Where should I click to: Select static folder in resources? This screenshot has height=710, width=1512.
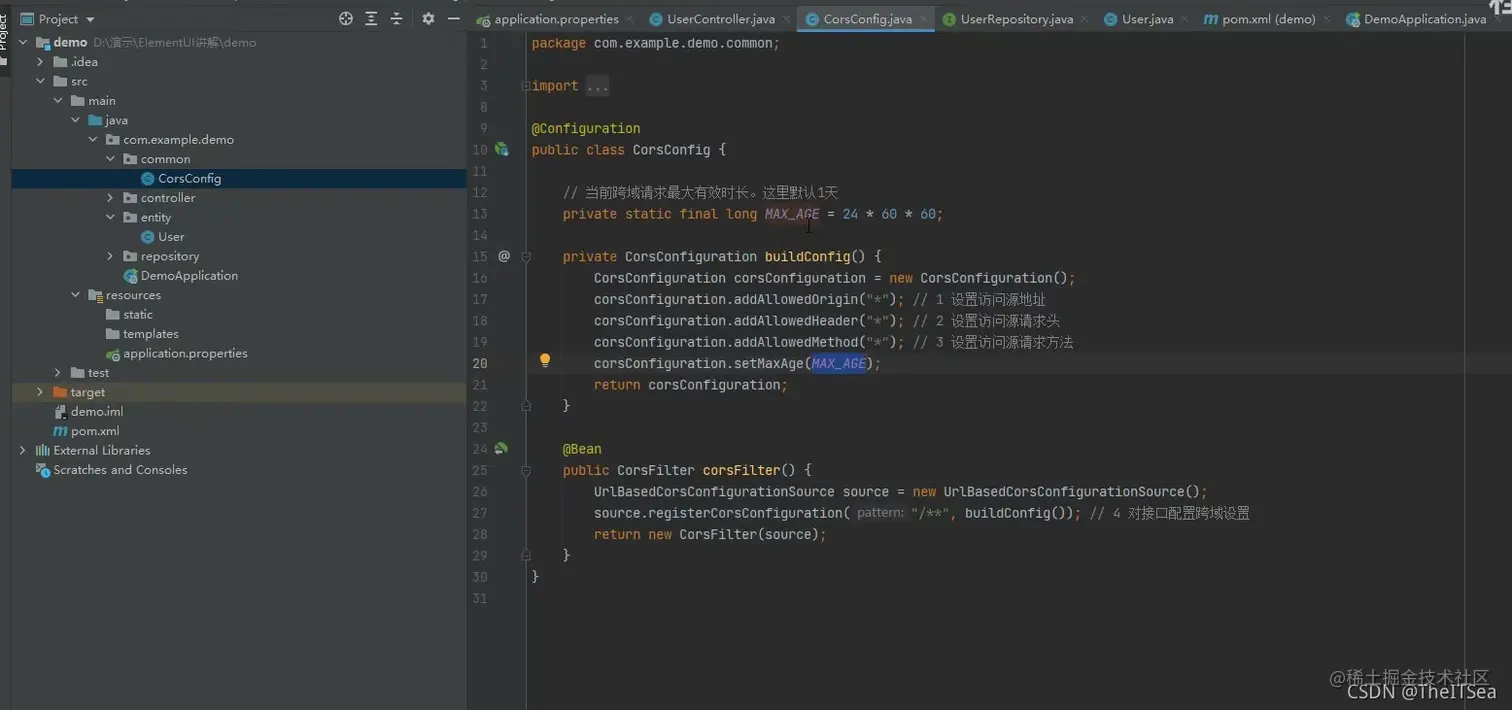138,314
